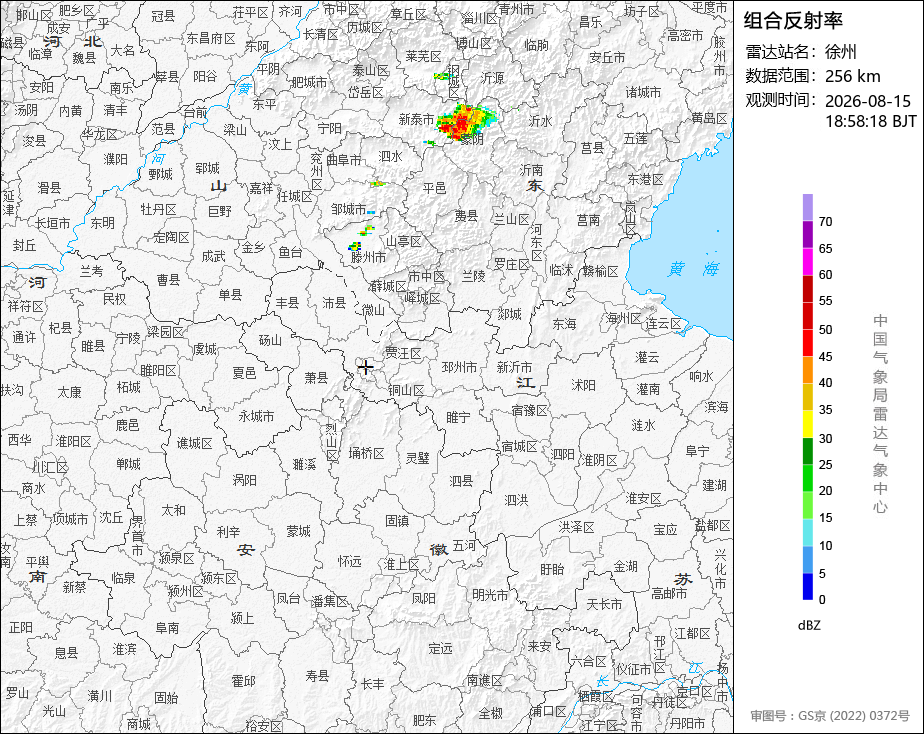Click the 审图号 GS京 (2022) 0372号 text
The width and height of the screenshot is (924, 734).
(830, 716)
